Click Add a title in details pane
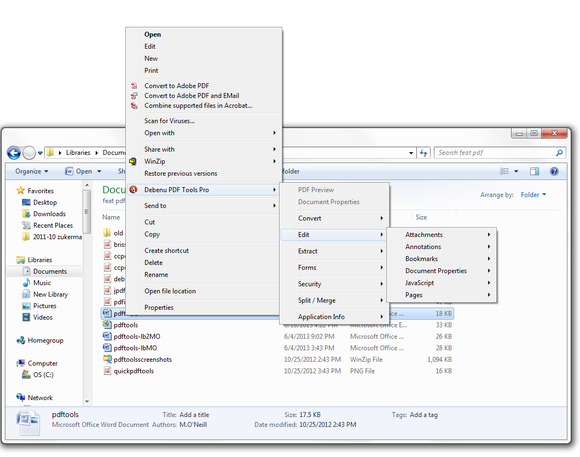The width and height of the screenshot is (580, 457). (x=194, y=415)
